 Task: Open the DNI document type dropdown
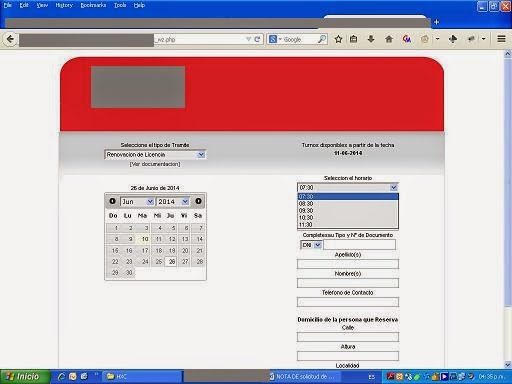(x=311, y=245)
